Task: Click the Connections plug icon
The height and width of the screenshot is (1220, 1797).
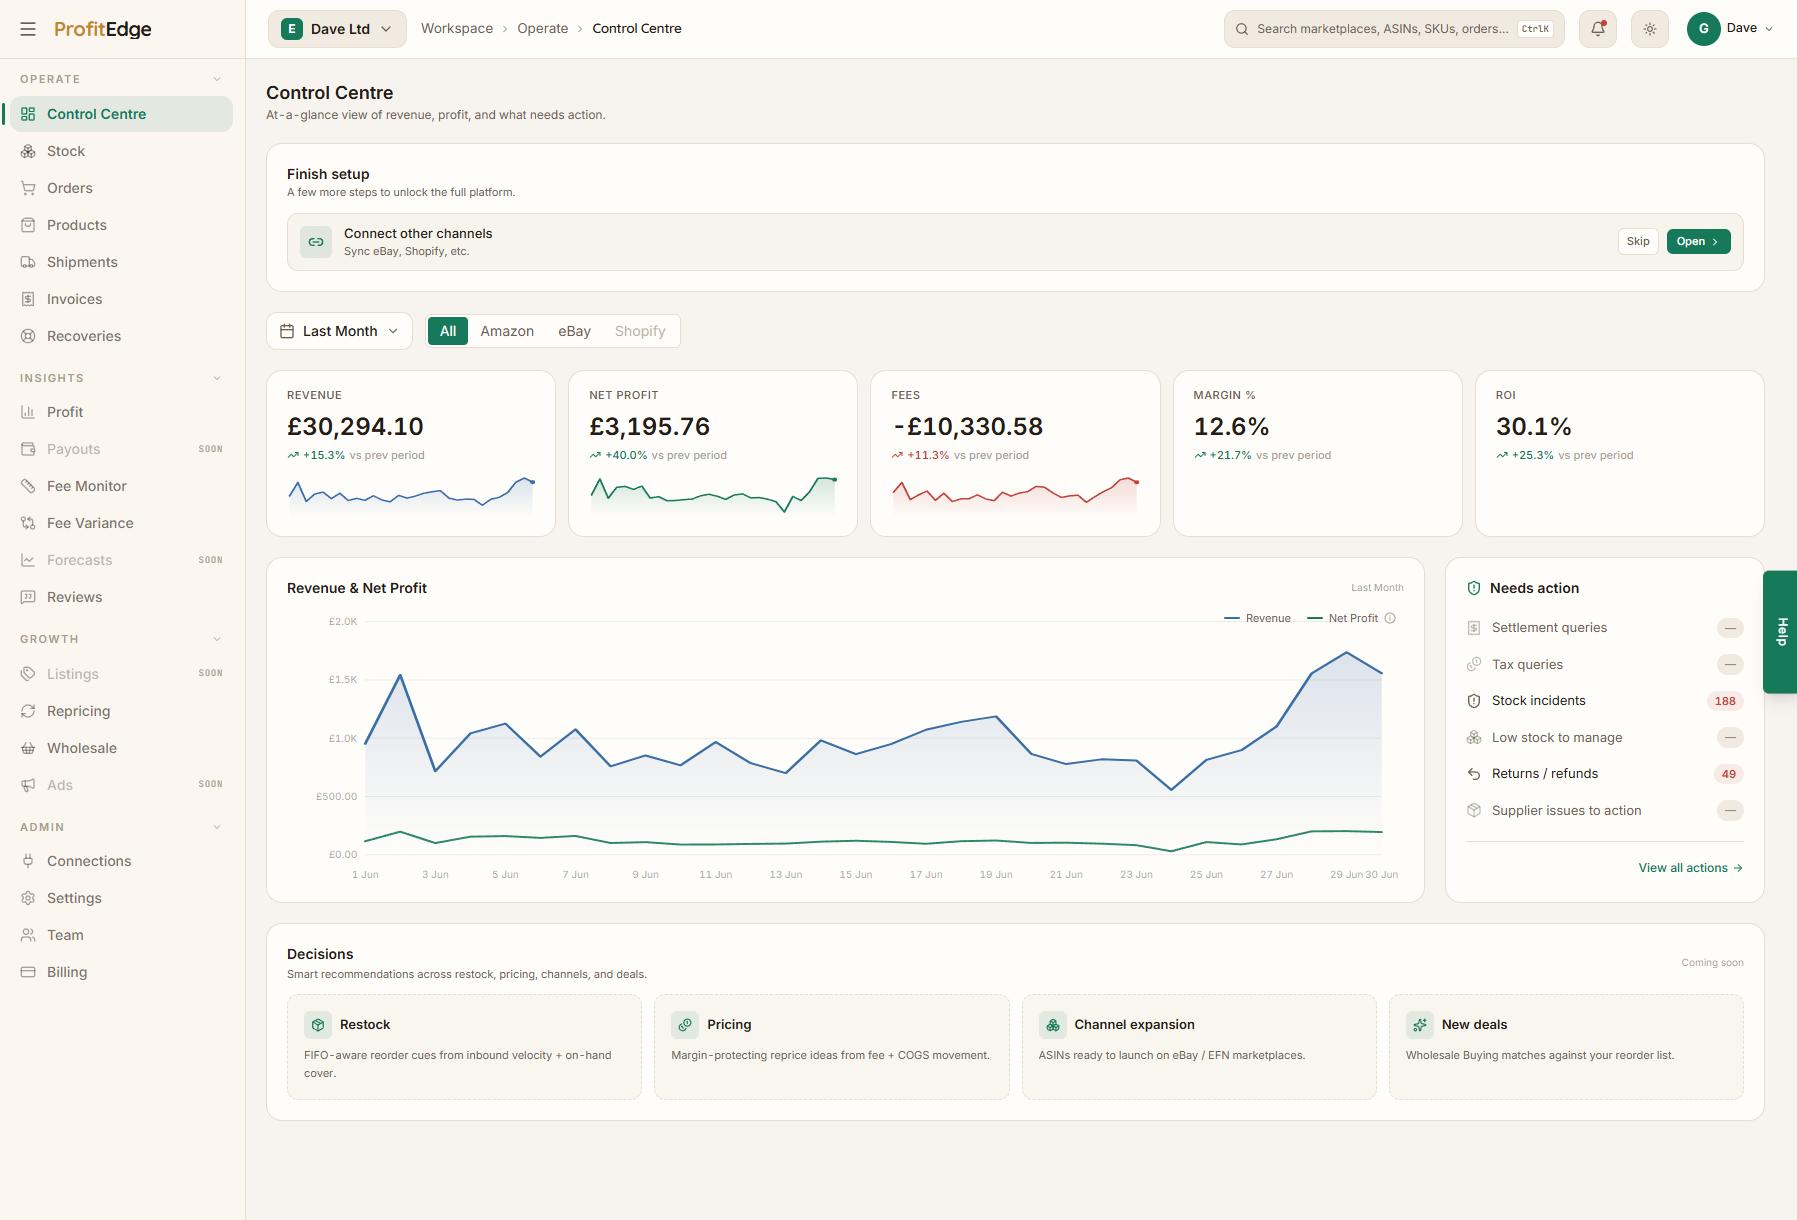Action: tap(28, 861)
